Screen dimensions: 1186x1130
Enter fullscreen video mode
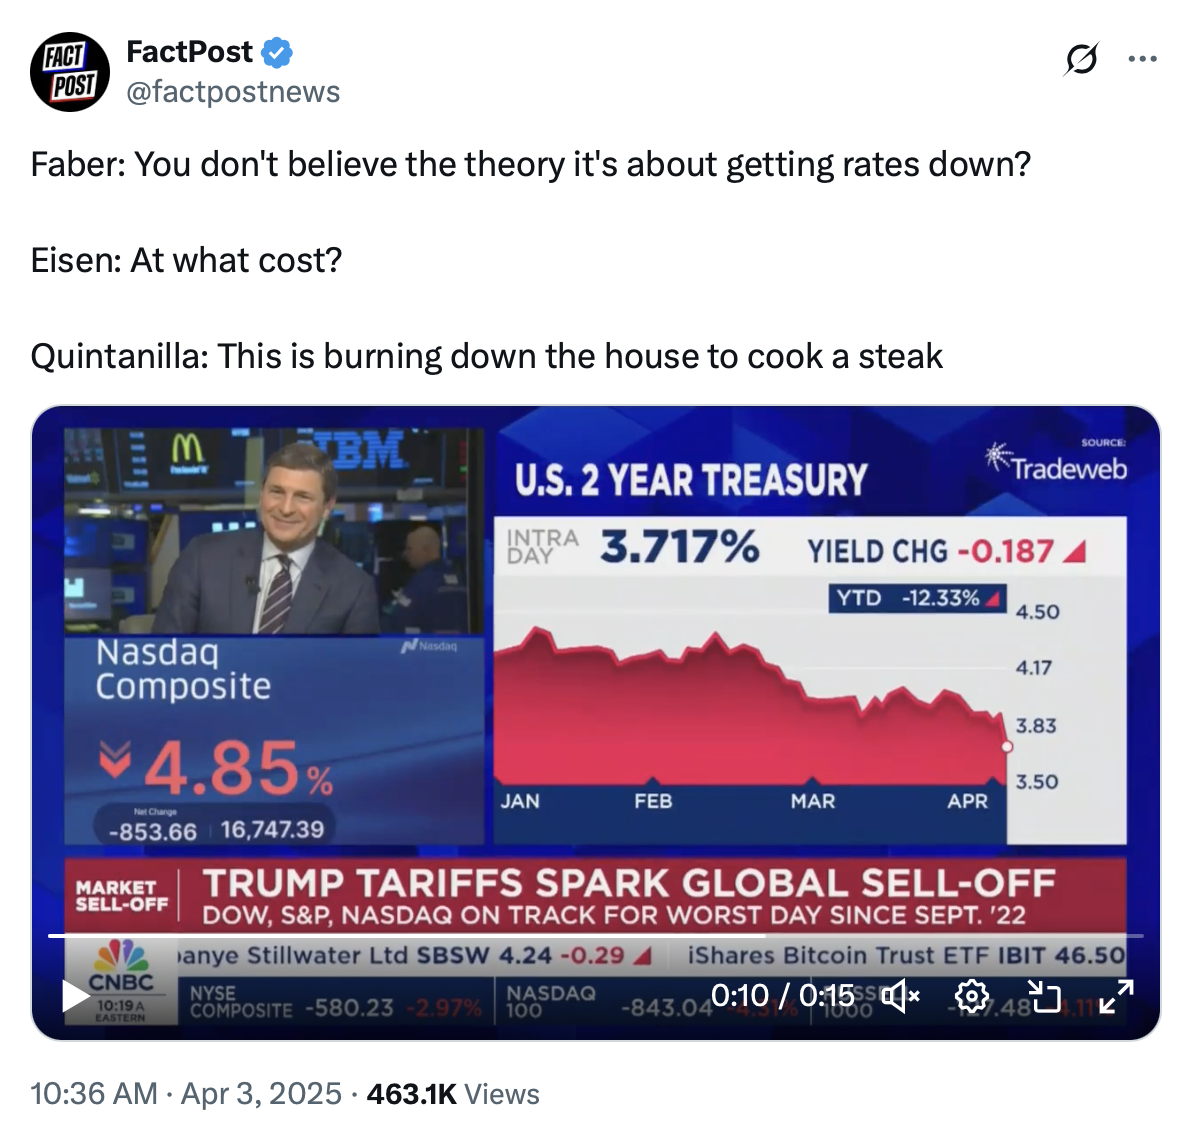coord(1116,995)
